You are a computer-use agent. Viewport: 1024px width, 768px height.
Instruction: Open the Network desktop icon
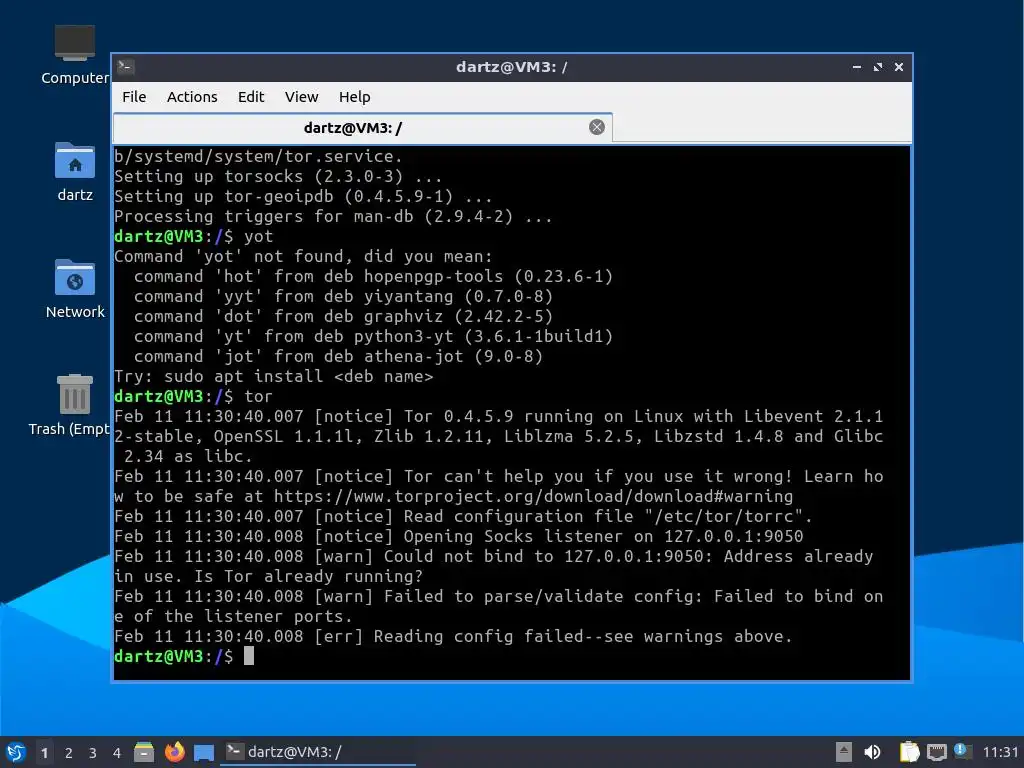click(74, 289)
